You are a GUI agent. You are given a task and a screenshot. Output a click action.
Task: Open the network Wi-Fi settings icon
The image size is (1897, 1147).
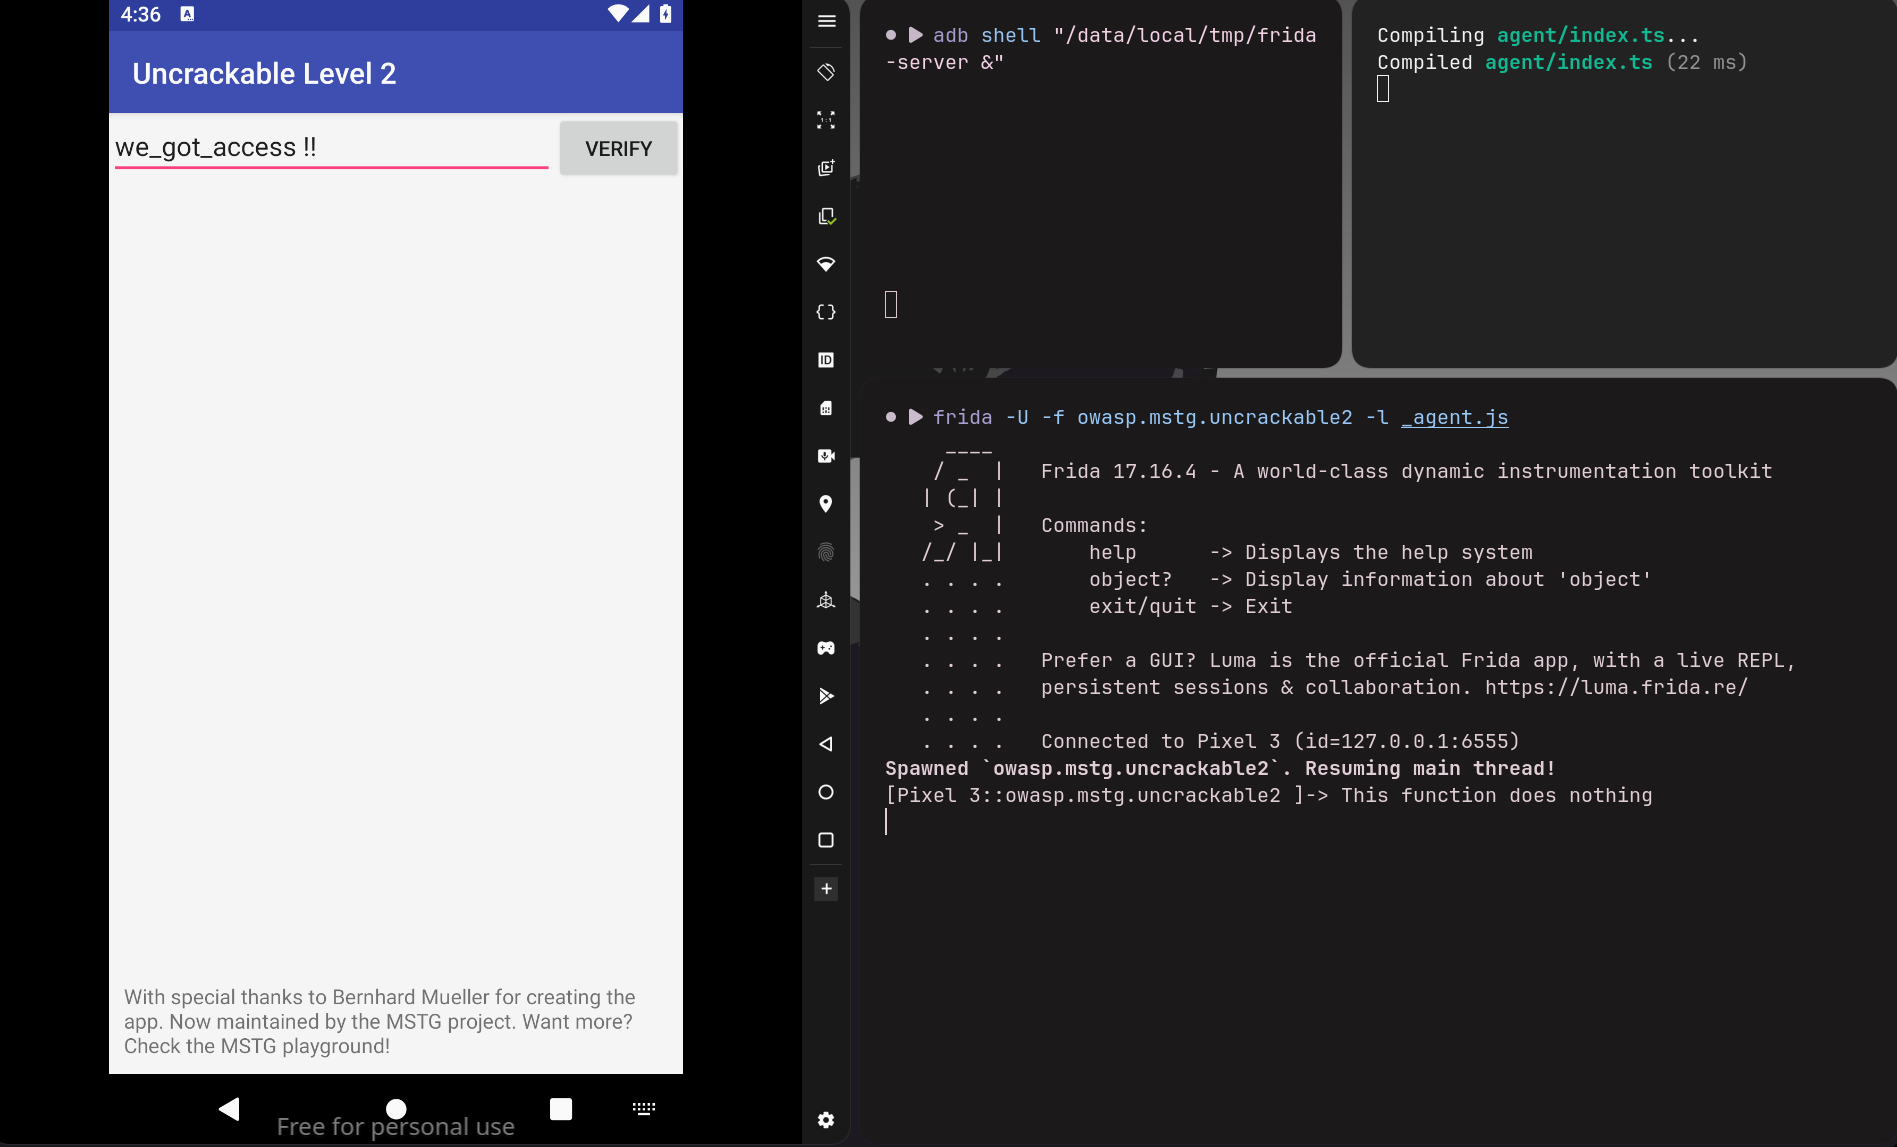826,264
